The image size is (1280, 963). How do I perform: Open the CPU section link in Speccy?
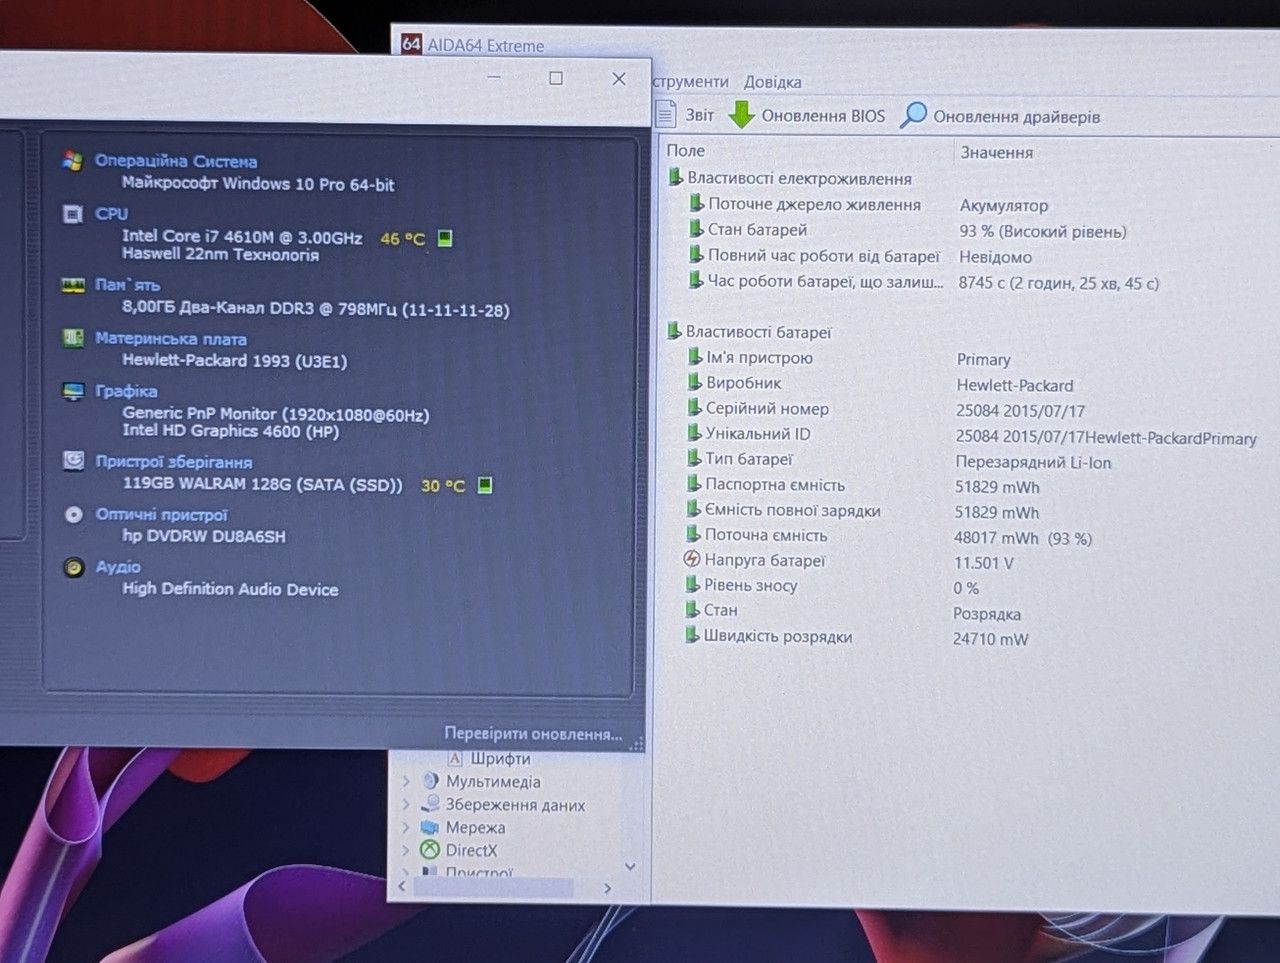pos(111,214)
